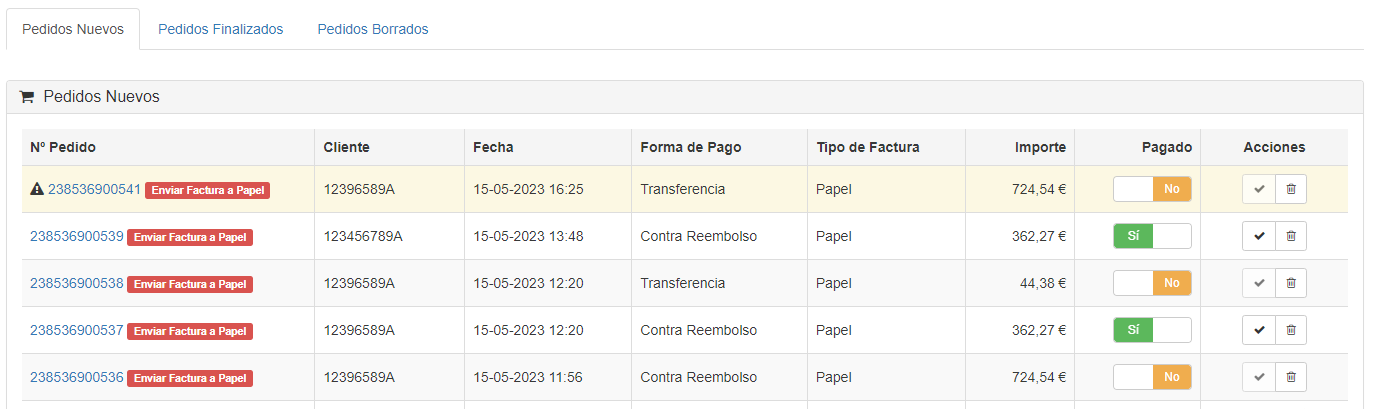Click the checkmark icon for order 238536900541

1259,189
